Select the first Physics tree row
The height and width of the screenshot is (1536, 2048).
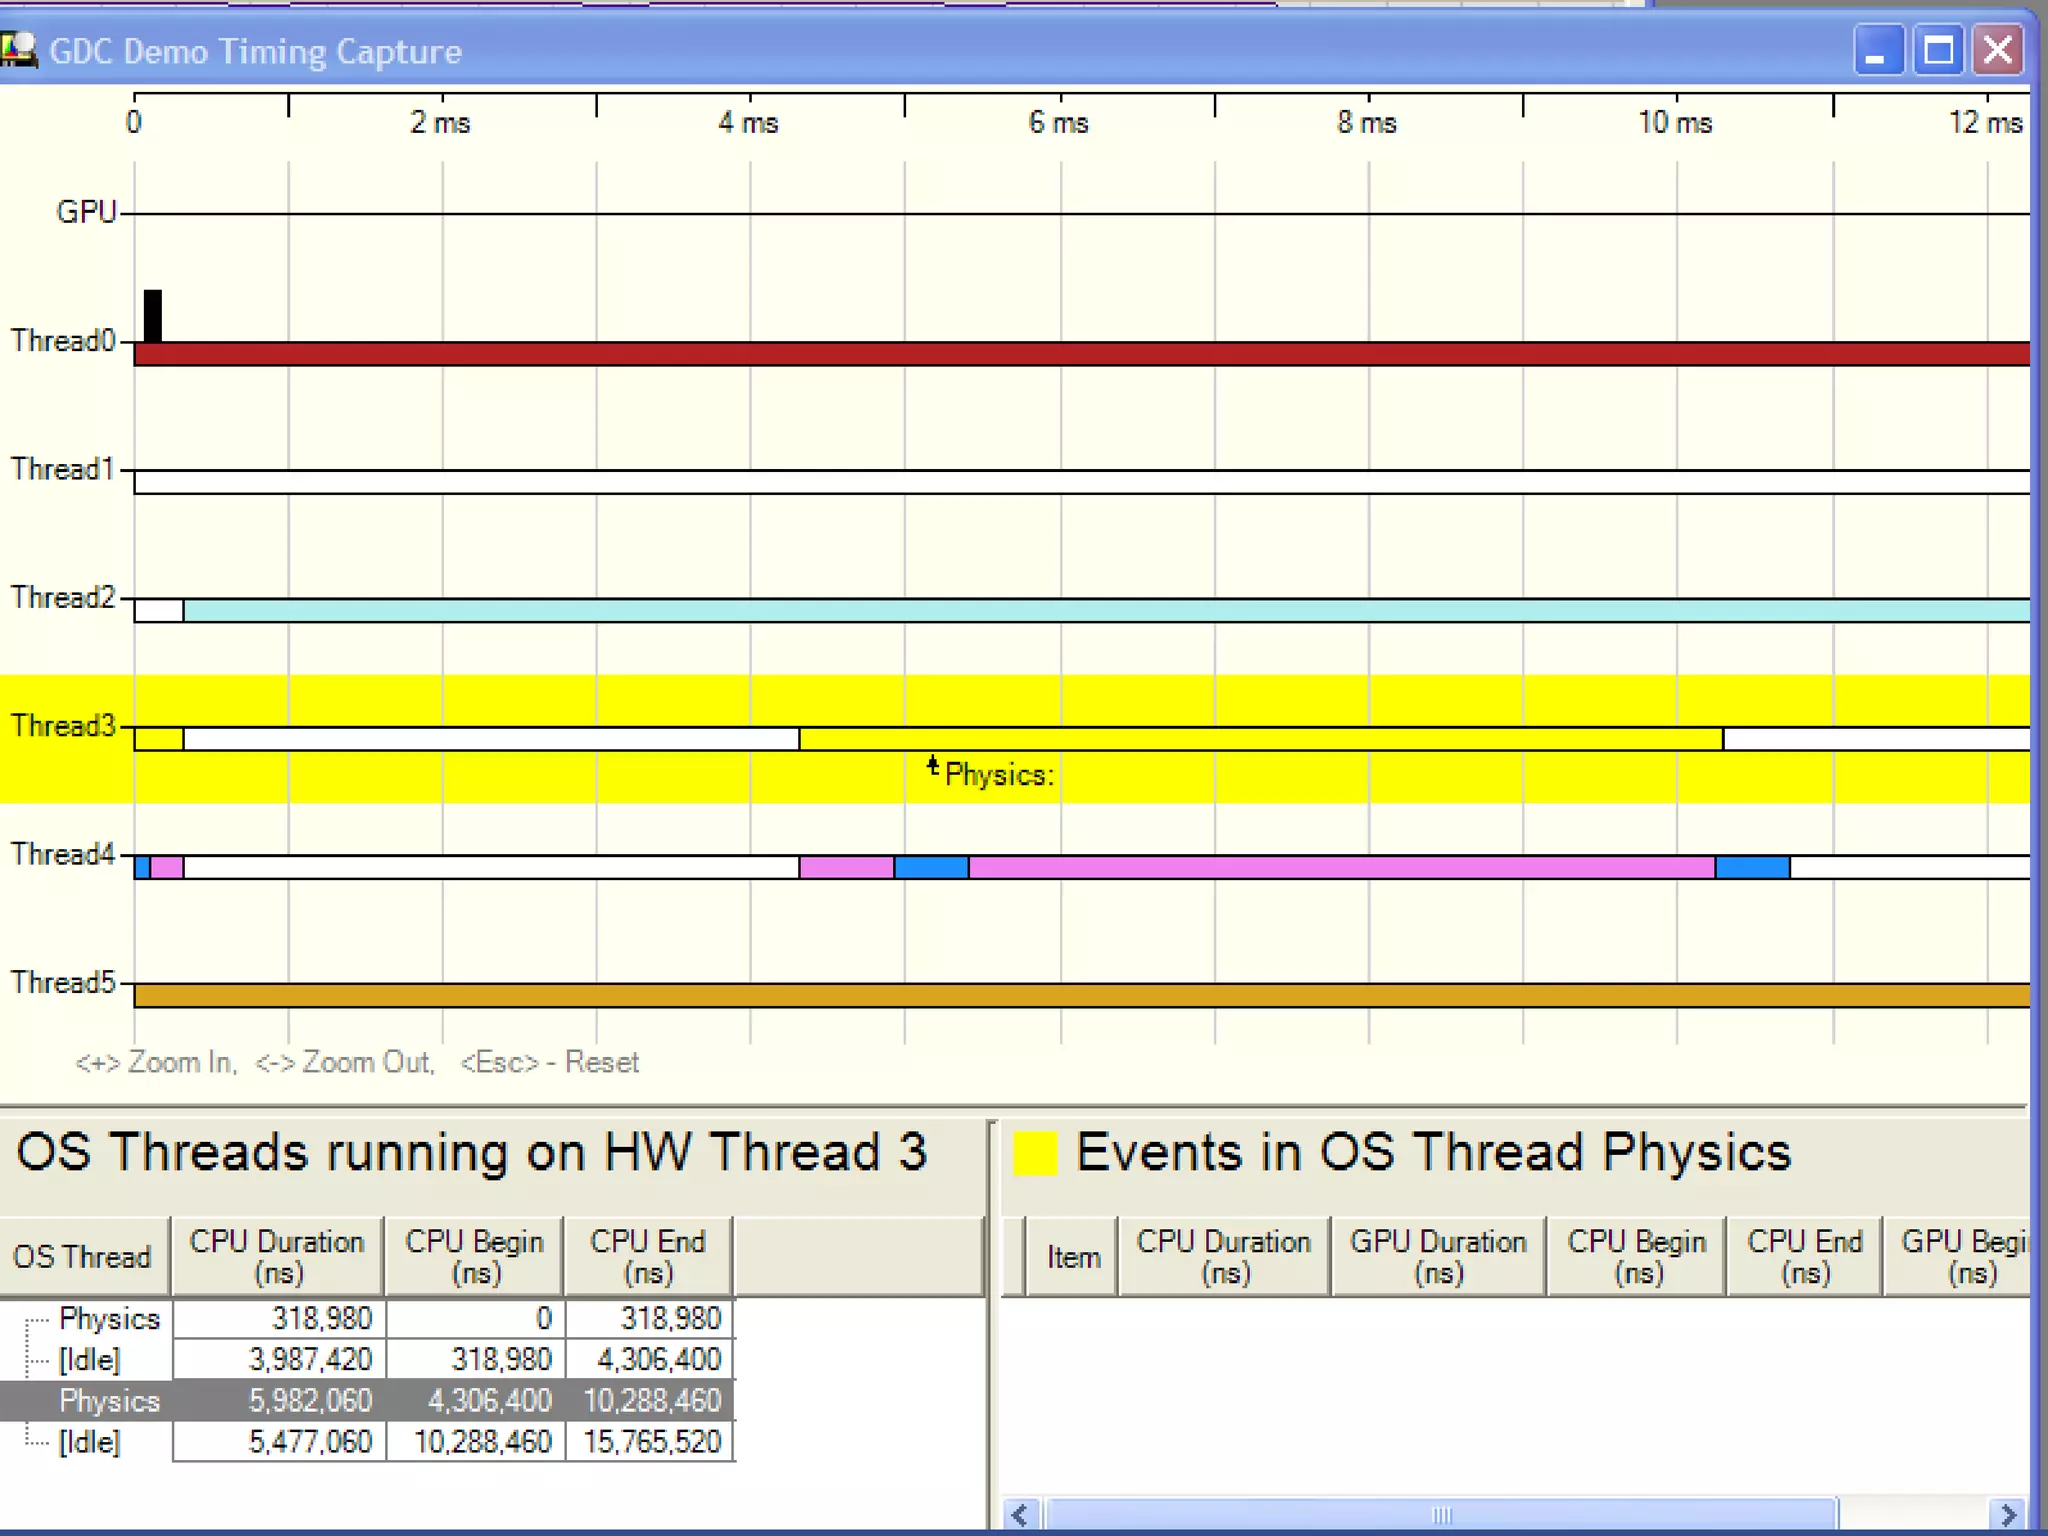pyautogui.click(x=108, y=1319)
